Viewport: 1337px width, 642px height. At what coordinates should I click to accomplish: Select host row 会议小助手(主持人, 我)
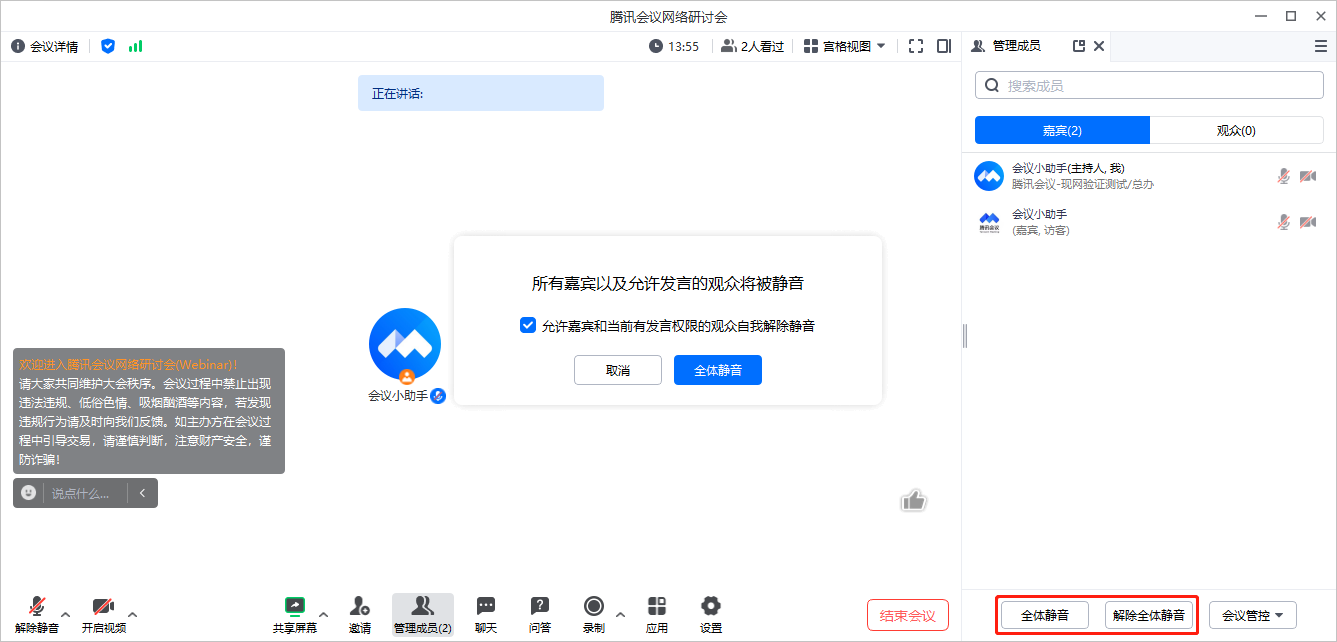(1149, 176)
